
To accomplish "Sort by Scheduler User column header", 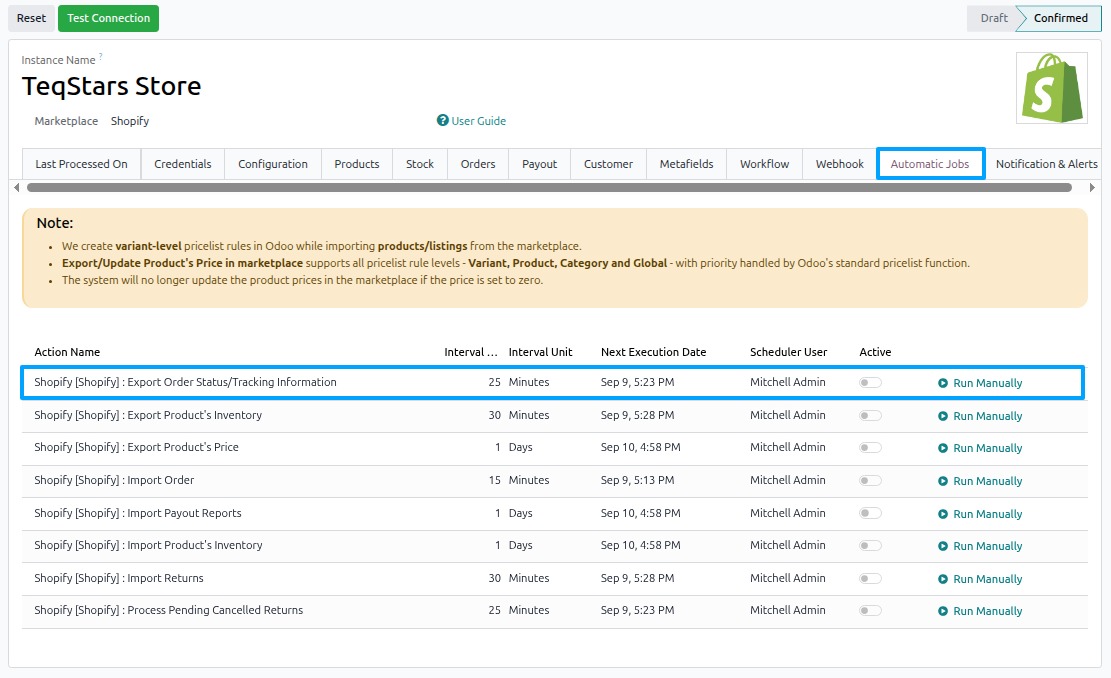I will [x=789, y=352].
